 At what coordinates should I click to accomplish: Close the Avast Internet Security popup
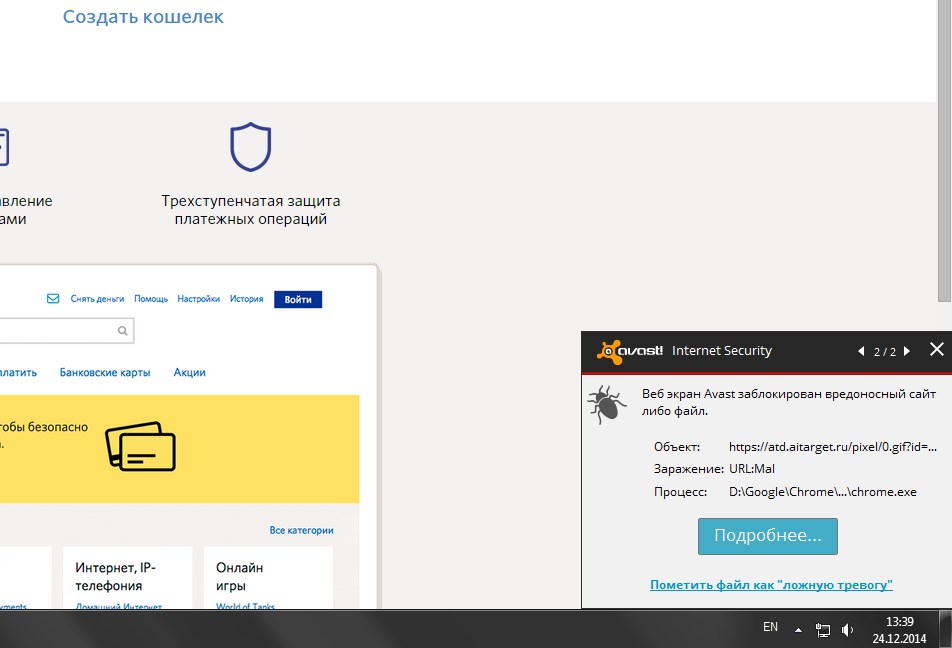(x=937, y=349)
